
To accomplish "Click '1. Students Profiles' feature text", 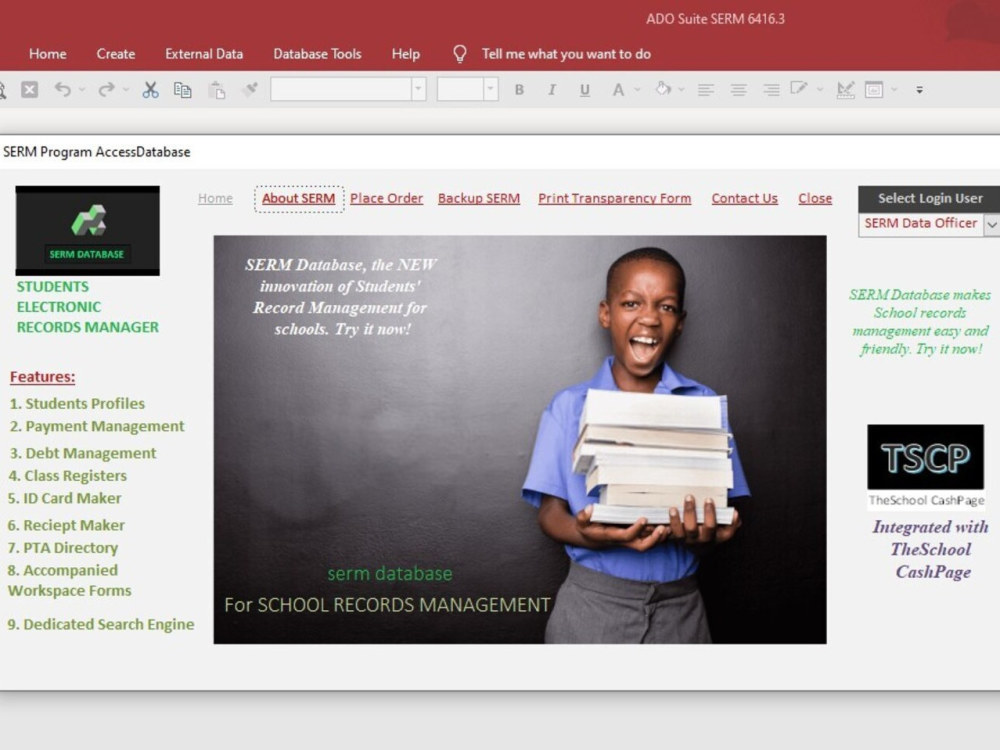I will pyautogui.click(x=77, y=404).
